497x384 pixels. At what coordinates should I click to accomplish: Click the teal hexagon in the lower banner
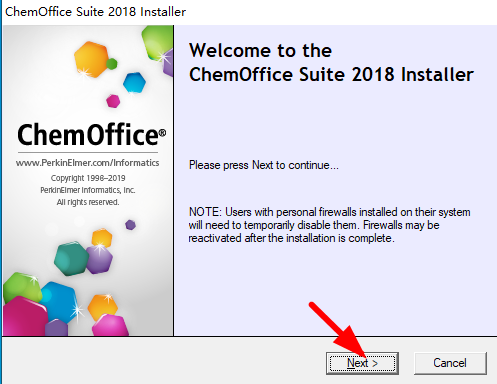point(71,258)
